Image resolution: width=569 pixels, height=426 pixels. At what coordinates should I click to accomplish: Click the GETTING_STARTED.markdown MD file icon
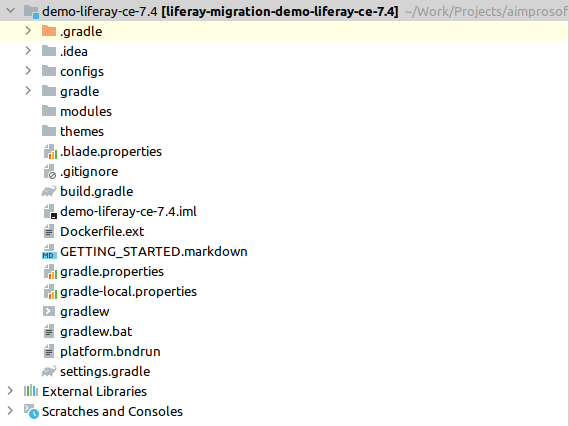click(x=49, y=251)
